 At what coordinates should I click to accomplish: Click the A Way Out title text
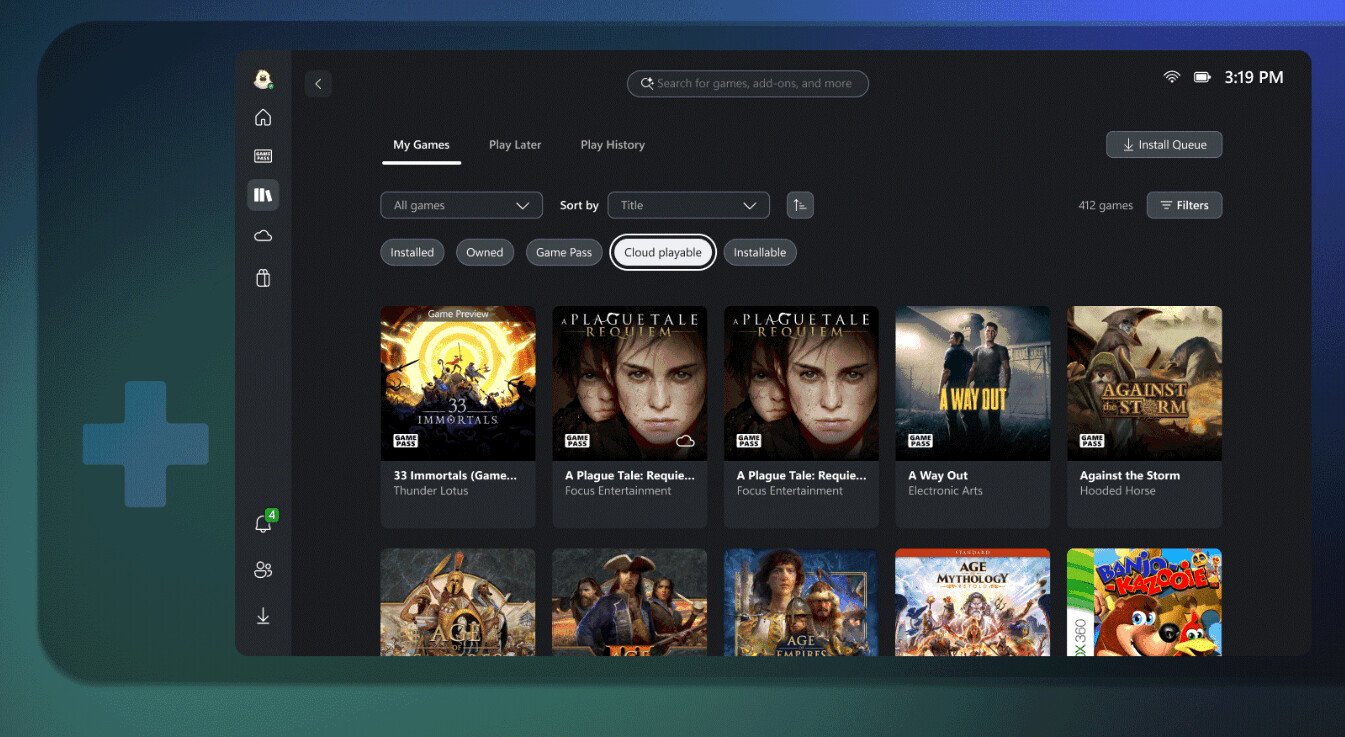938,476
